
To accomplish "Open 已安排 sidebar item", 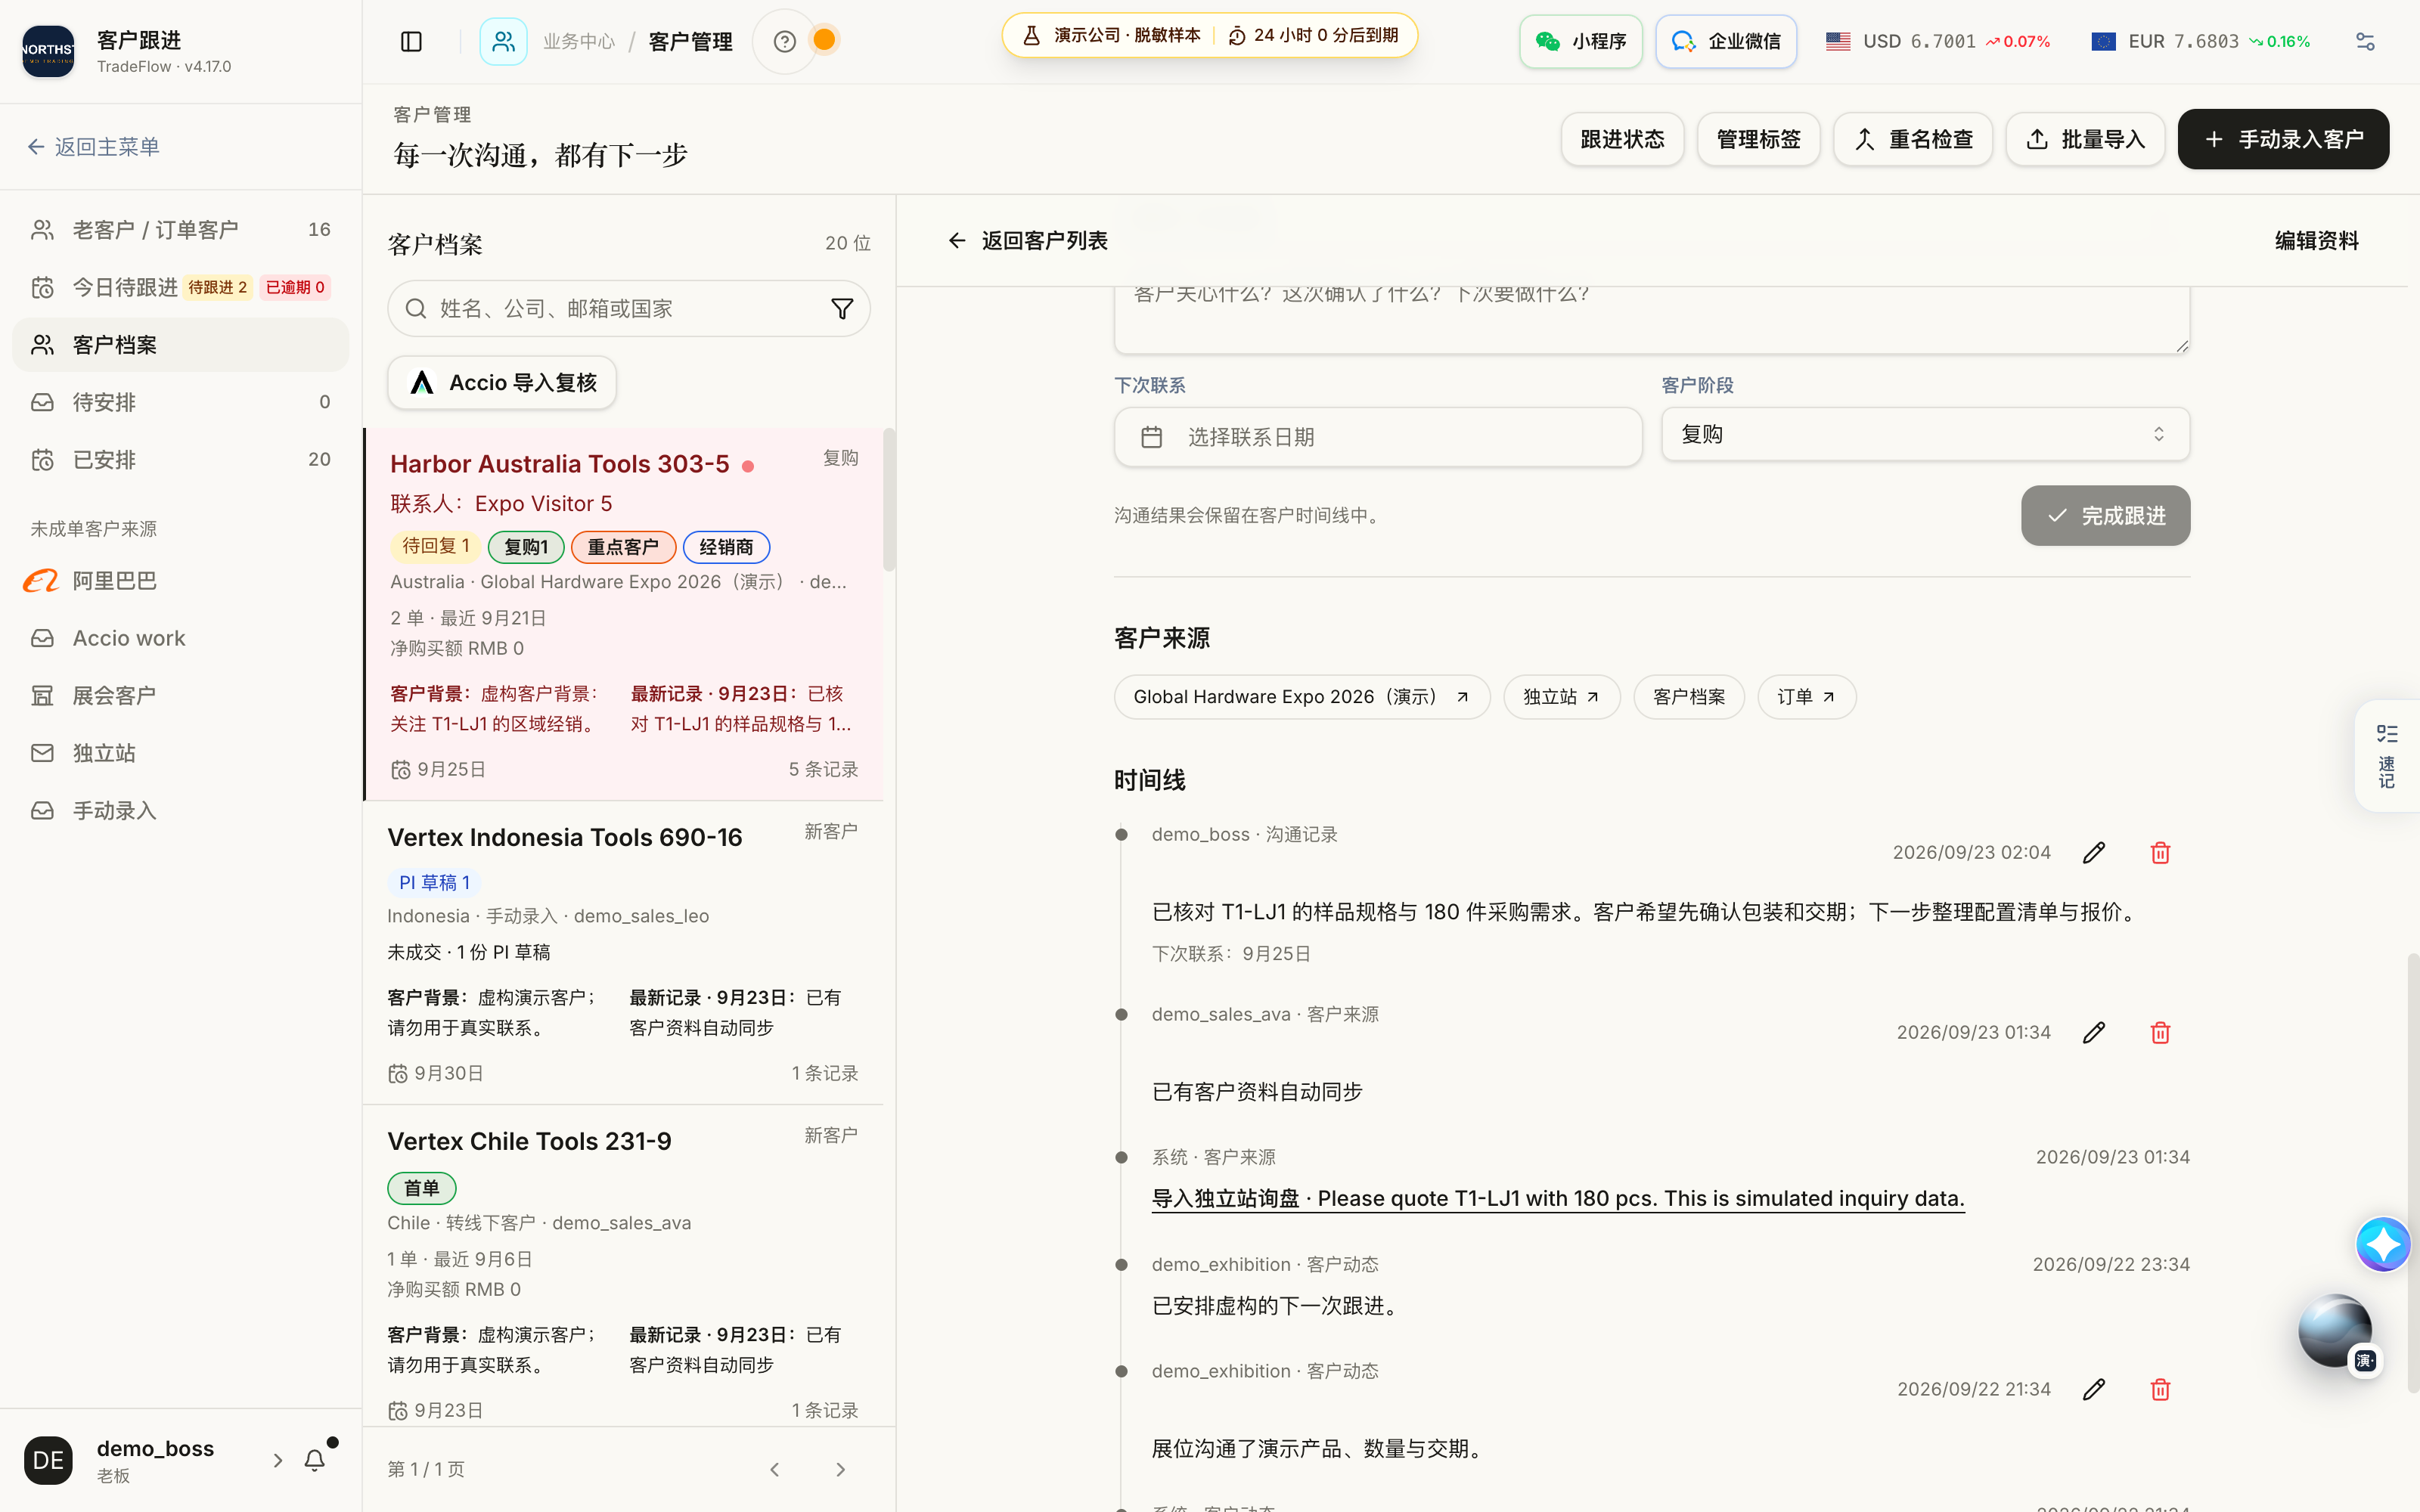I will (x=181, y=460).
